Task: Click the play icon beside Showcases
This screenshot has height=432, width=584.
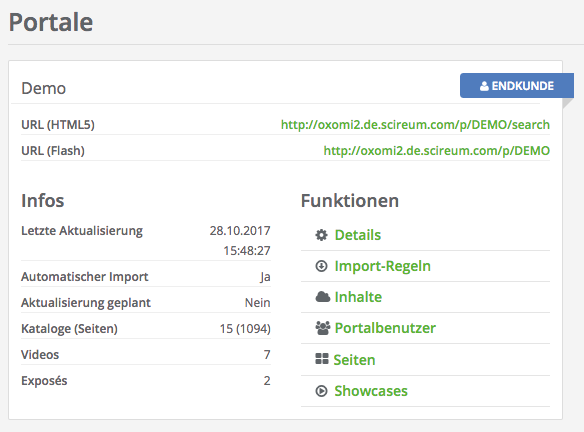Action: pyautogui.click(x=321, y=391)
